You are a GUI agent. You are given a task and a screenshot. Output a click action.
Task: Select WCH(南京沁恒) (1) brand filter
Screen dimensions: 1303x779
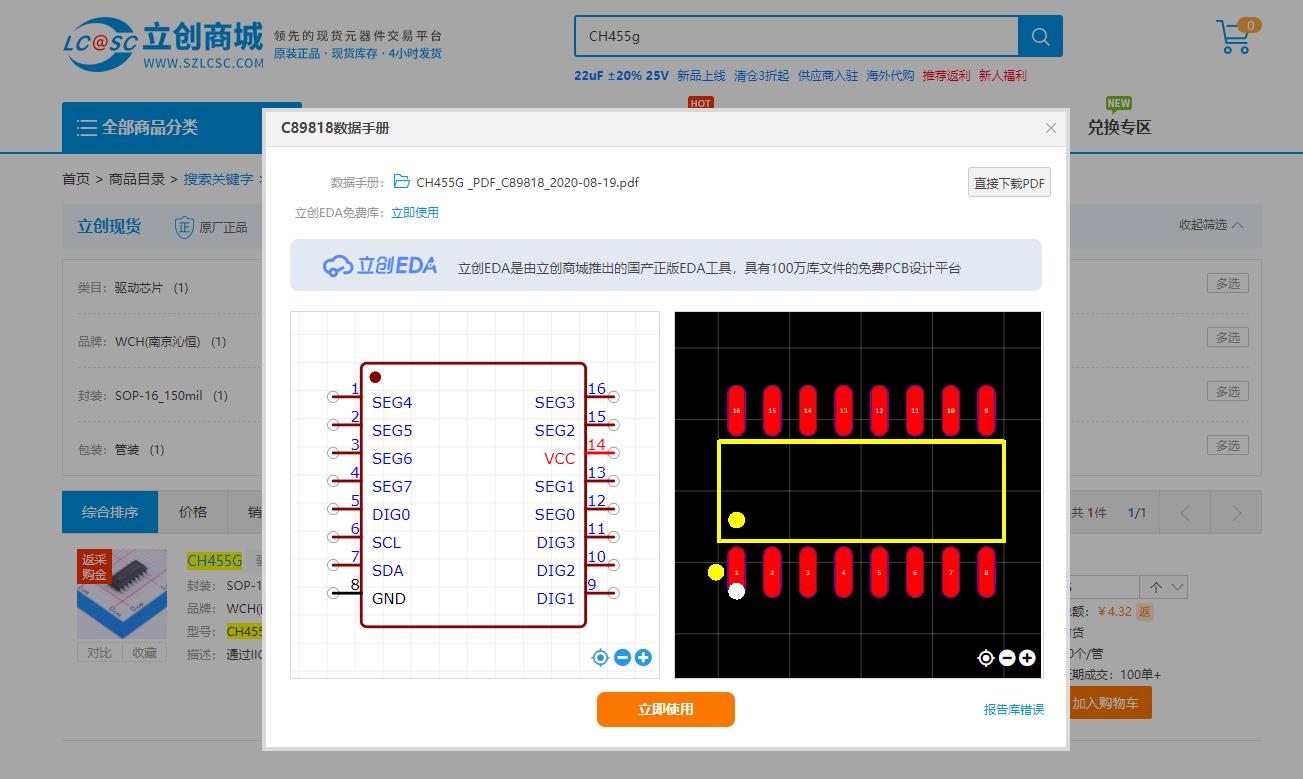(170, 342)
